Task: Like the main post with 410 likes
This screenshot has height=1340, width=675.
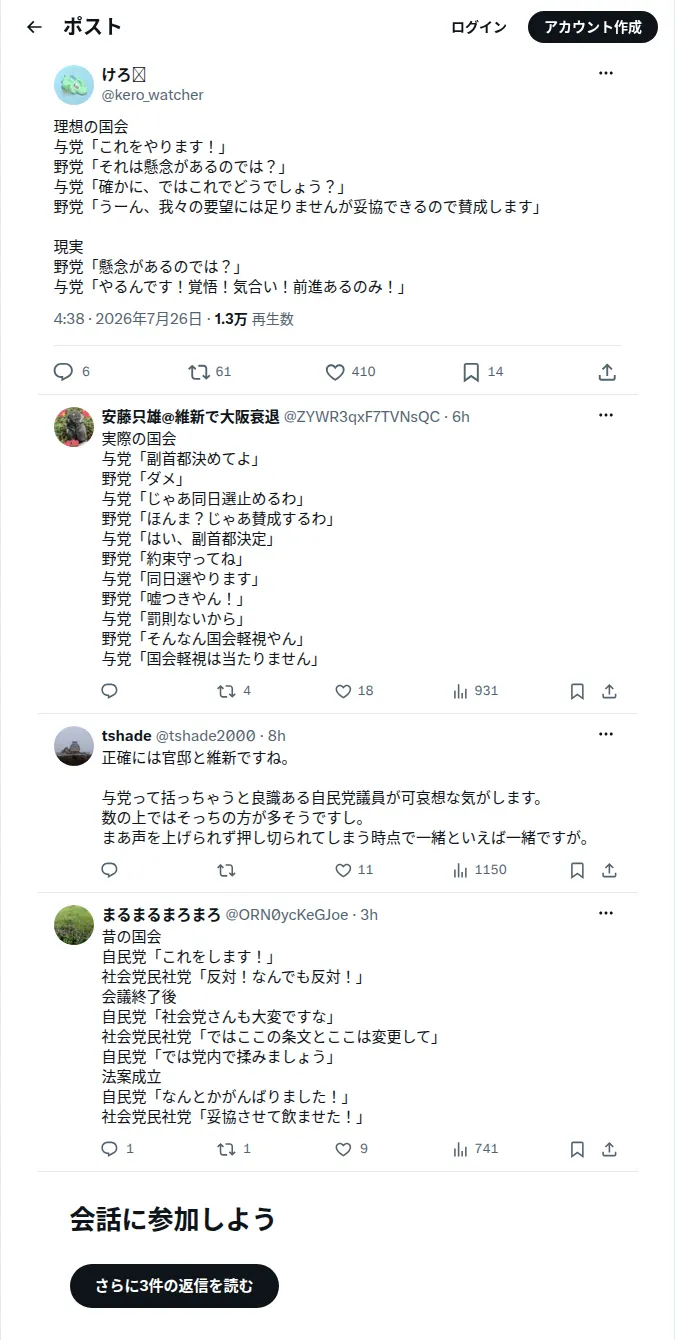Action: tap(335, 372)
